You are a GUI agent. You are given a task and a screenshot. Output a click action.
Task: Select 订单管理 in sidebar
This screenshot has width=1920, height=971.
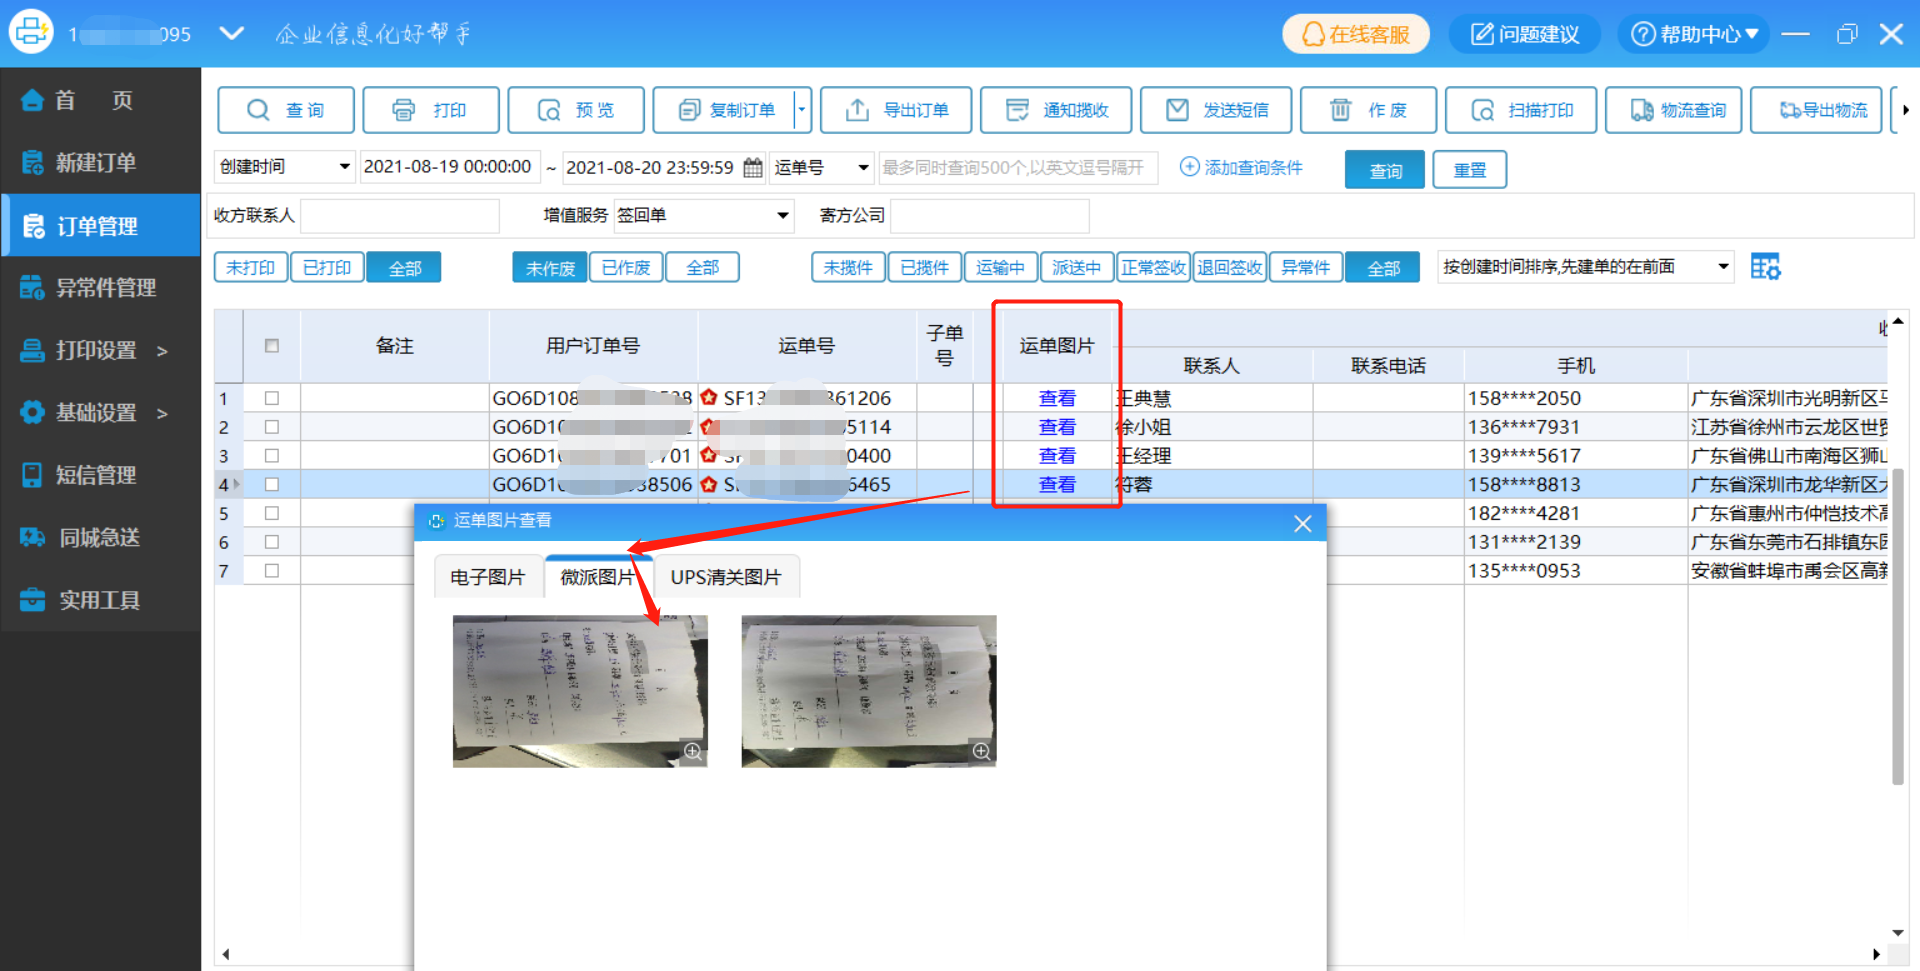(x=100, y=226)
